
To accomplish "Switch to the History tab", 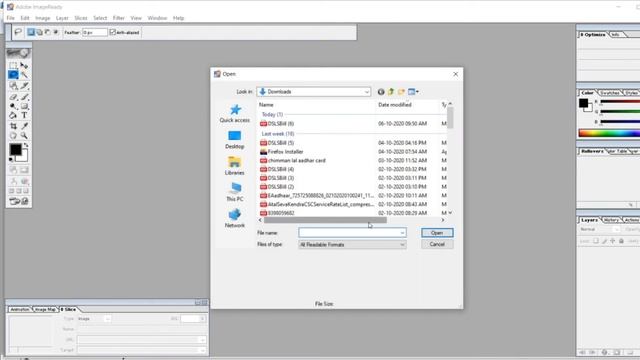I will [x=611, y=220].
